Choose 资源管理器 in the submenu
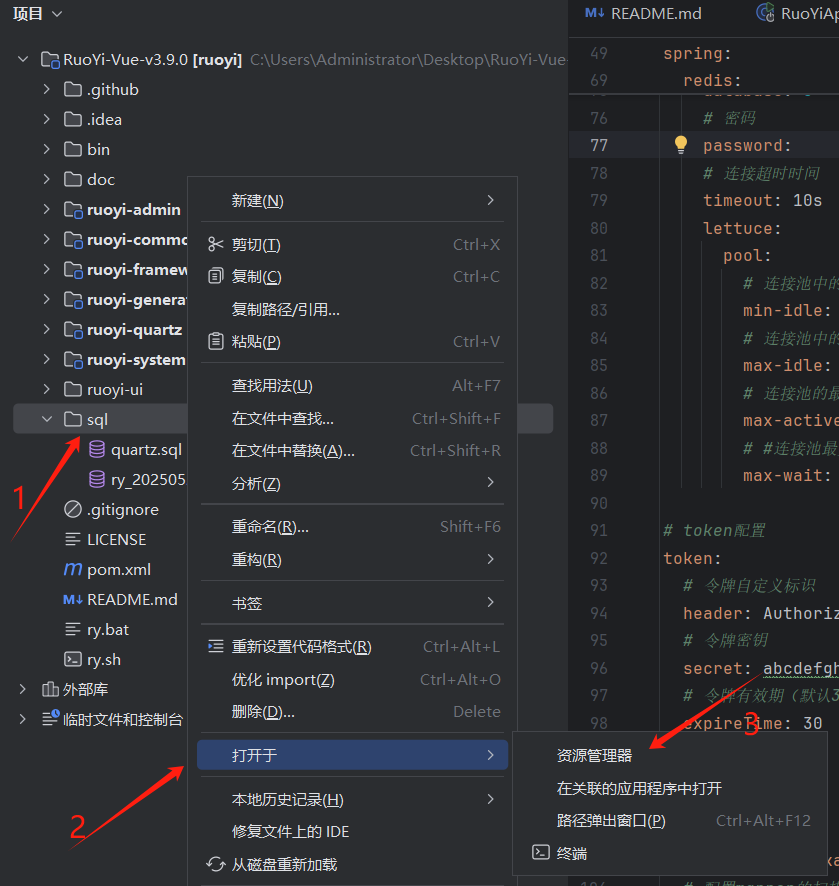 594,756
